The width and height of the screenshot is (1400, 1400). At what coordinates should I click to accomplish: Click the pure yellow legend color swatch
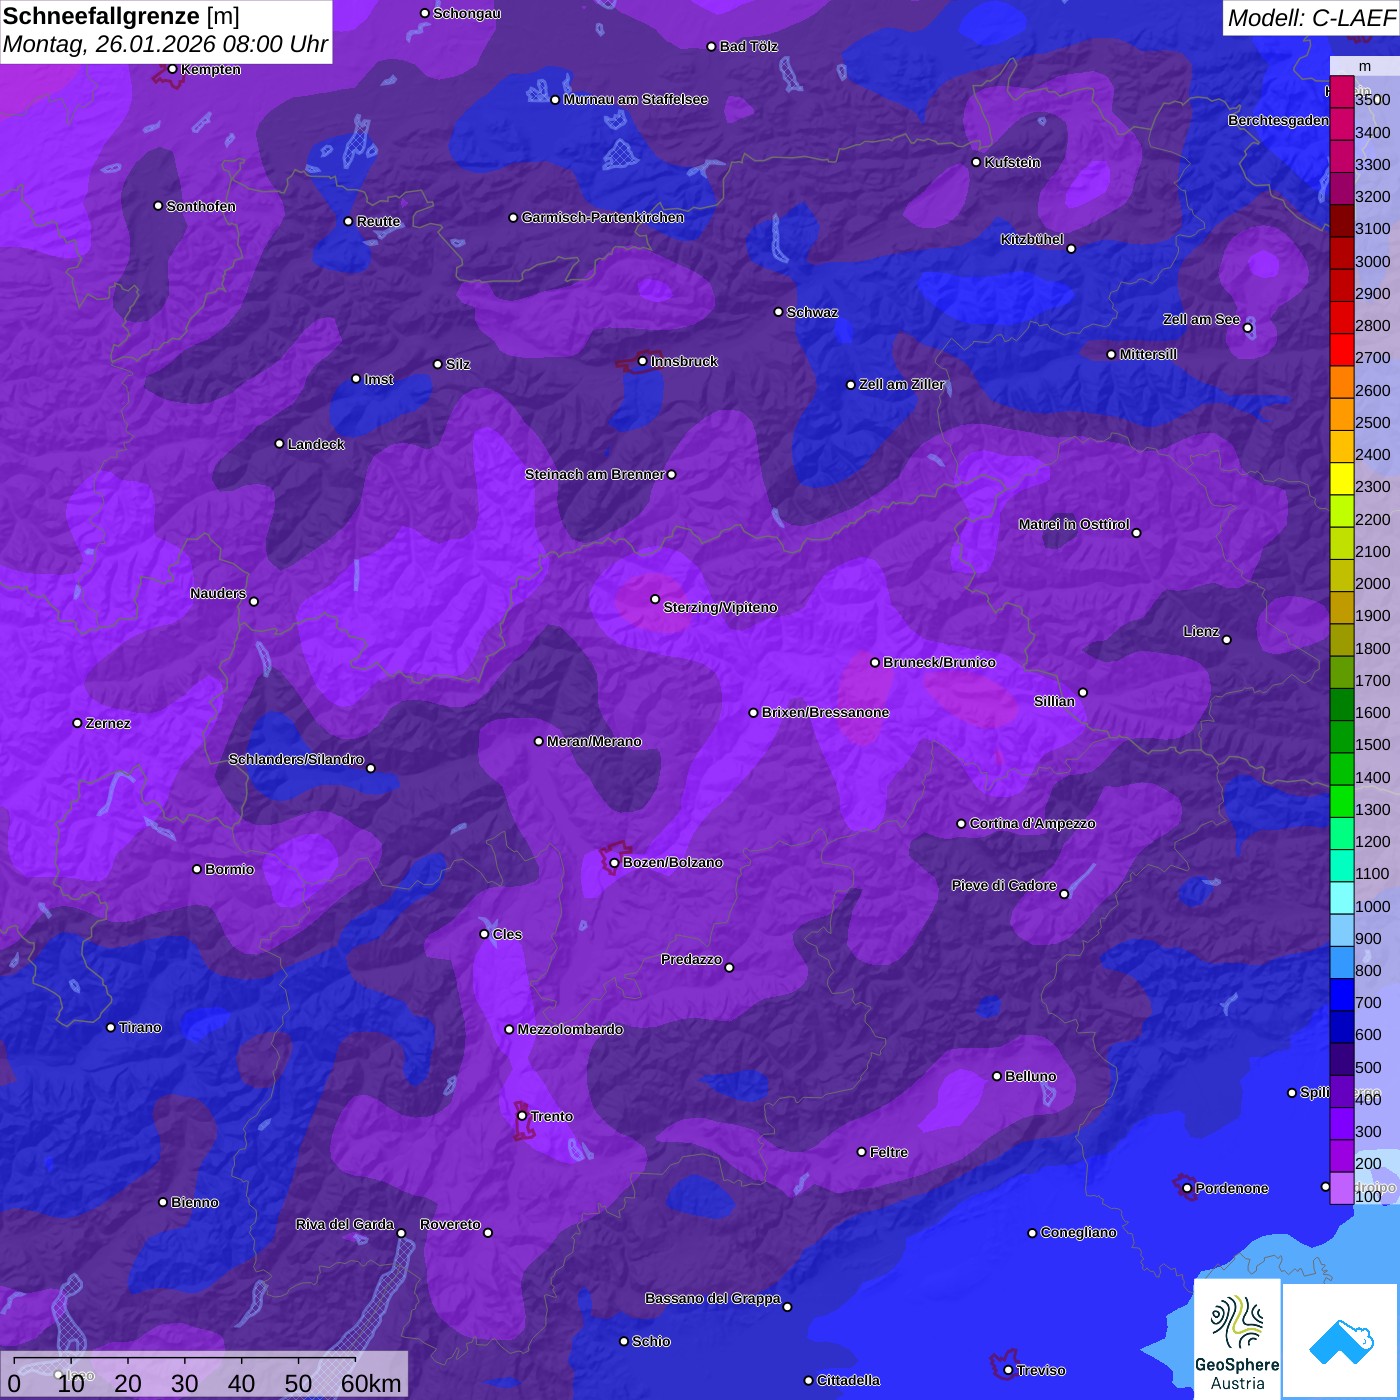pos(1341,480)
